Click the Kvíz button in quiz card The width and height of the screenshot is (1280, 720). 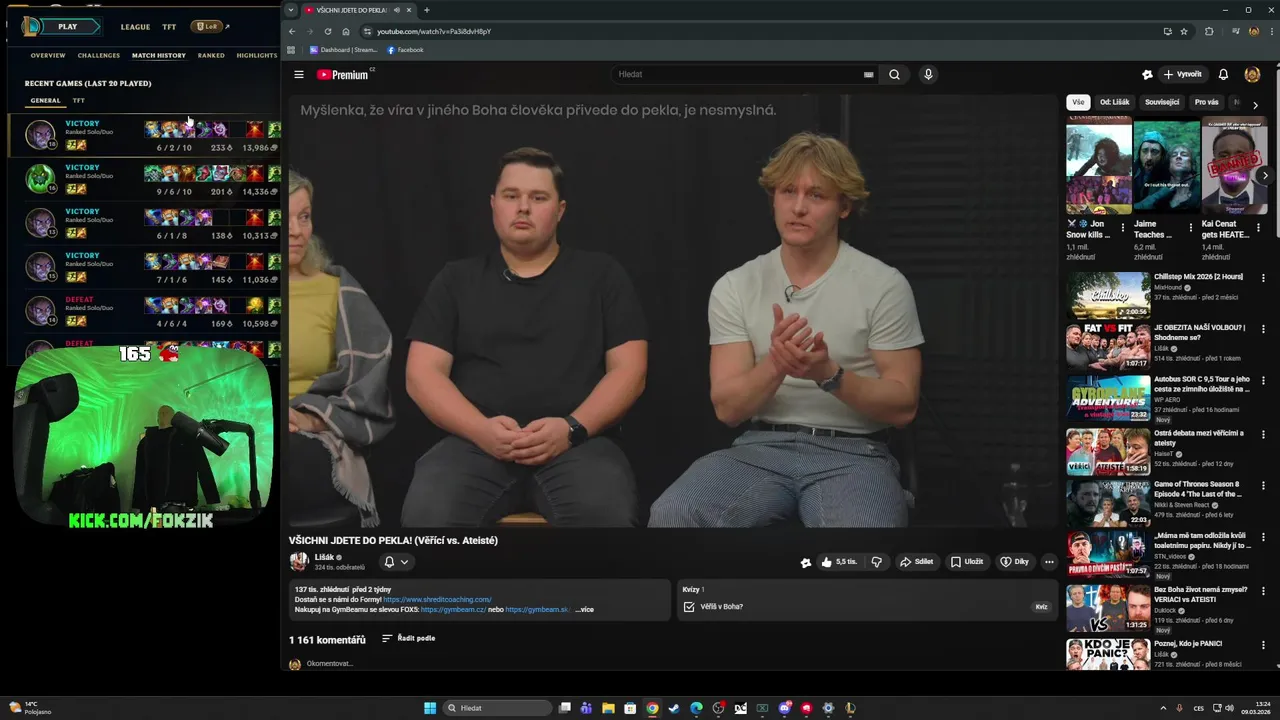[1041, 607]
